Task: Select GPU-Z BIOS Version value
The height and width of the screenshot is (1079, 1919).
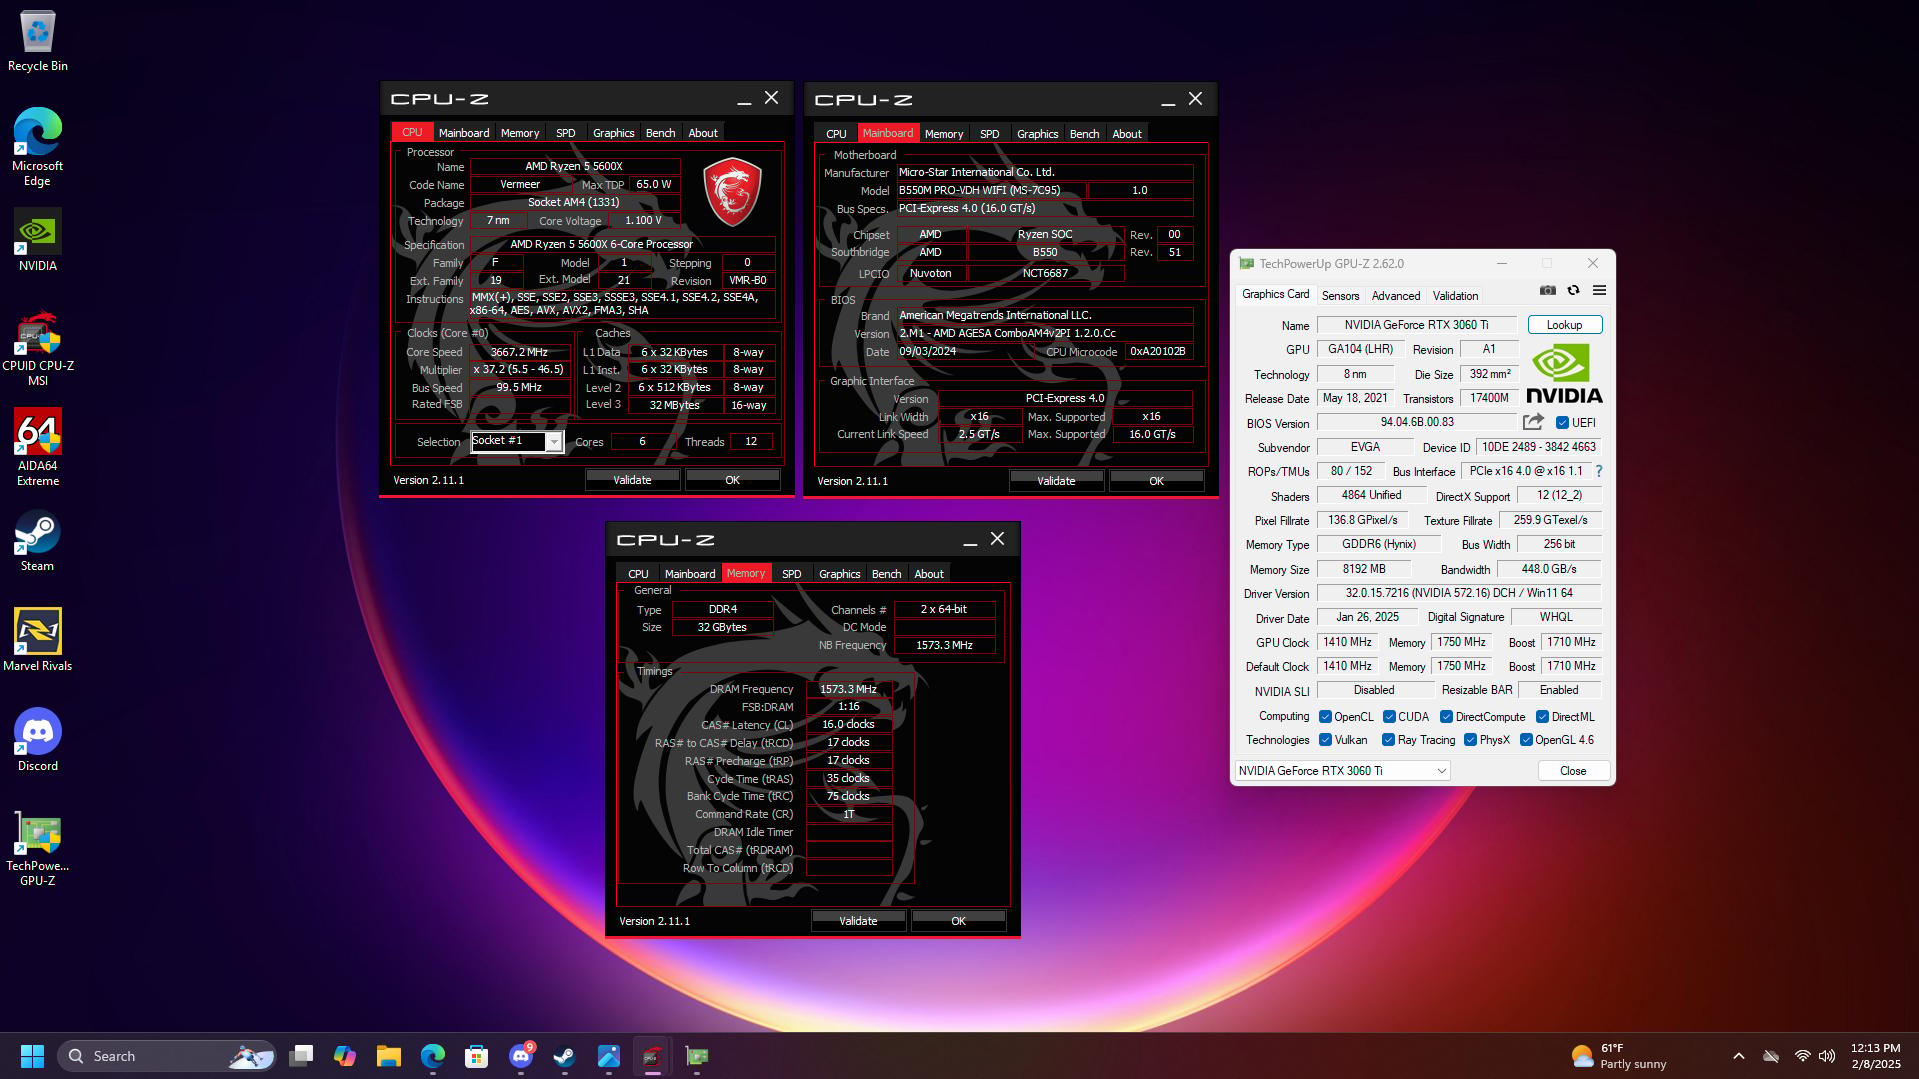Action: click(x=1416, y=422)
